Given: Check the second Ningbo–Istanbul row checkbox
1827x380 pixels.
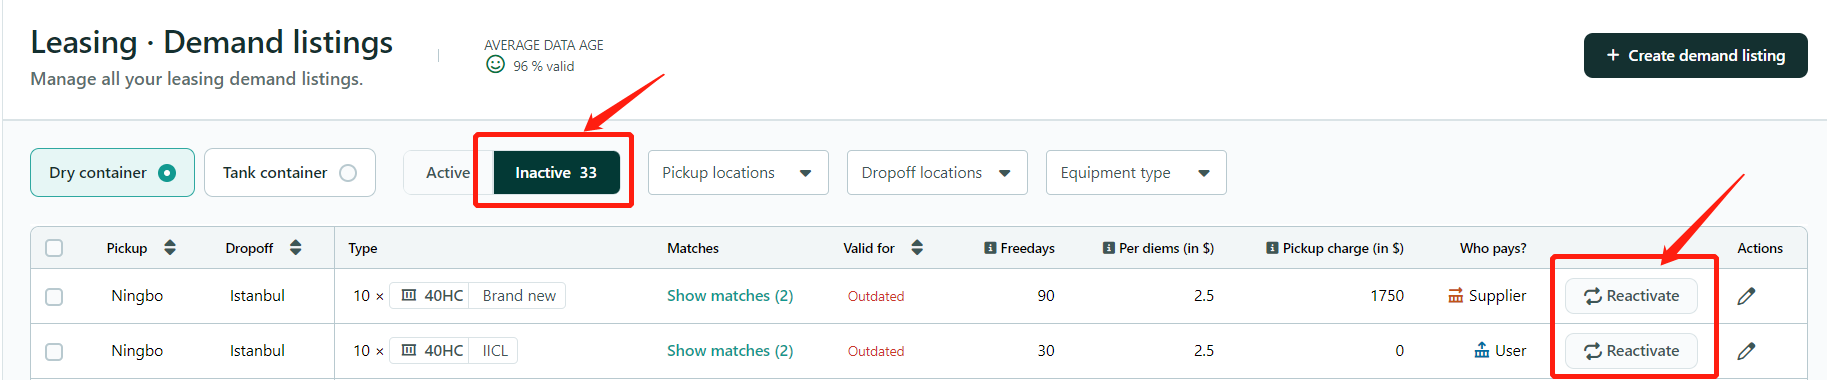Looking at the screenshot, I should point(54,352).
